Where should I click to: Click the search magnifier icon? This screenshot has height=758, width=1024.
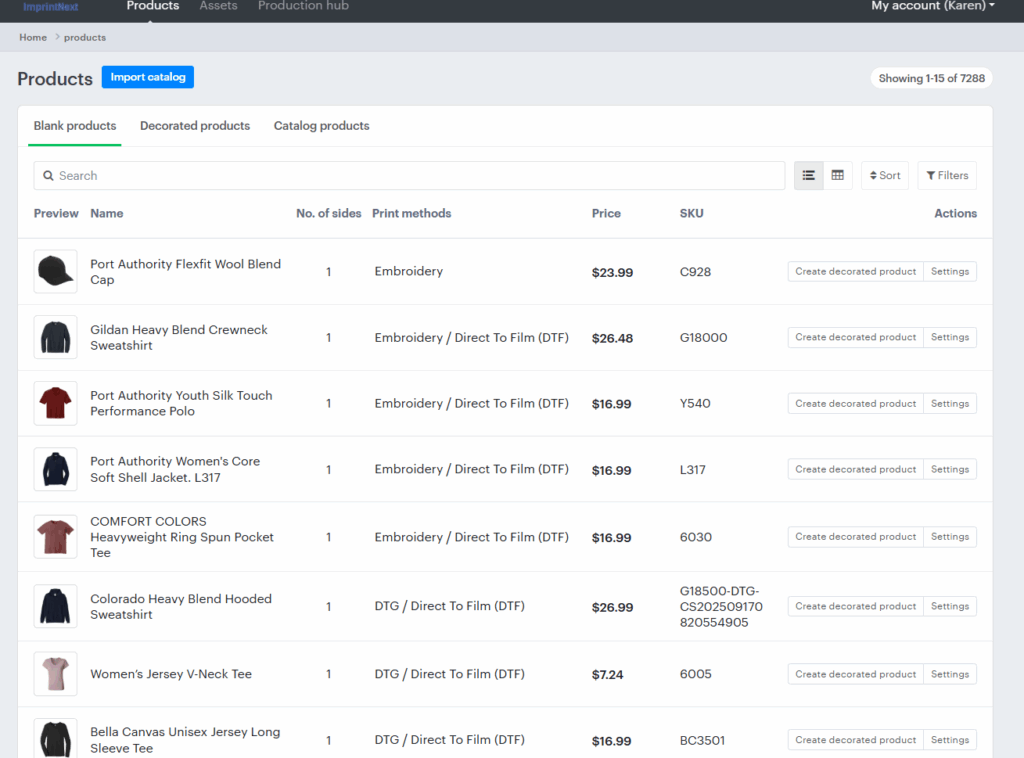pos(48,176)
